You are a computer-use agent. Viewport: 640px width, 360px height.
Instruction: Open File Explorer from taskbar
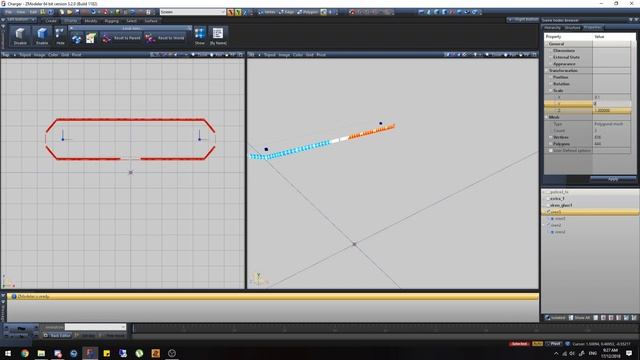click(41, 353)
